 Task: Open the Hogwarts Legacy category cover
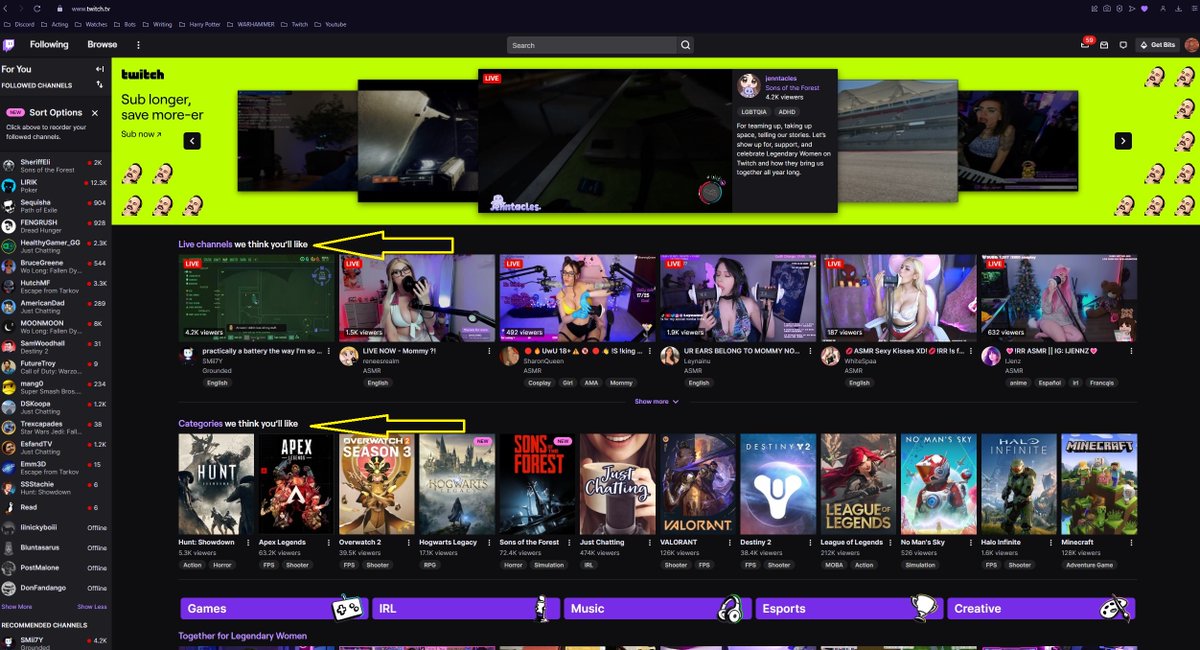coord(457,484)
